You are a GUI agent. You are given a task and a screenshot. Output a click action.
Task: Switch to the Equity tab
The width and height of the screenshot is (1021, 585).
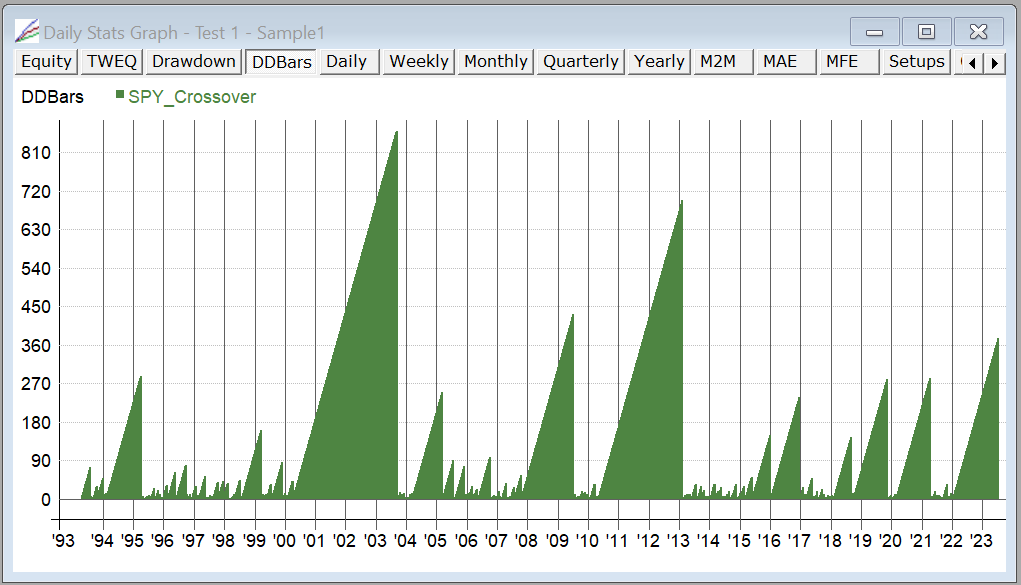pyautogui.click(x=46, y=62)
